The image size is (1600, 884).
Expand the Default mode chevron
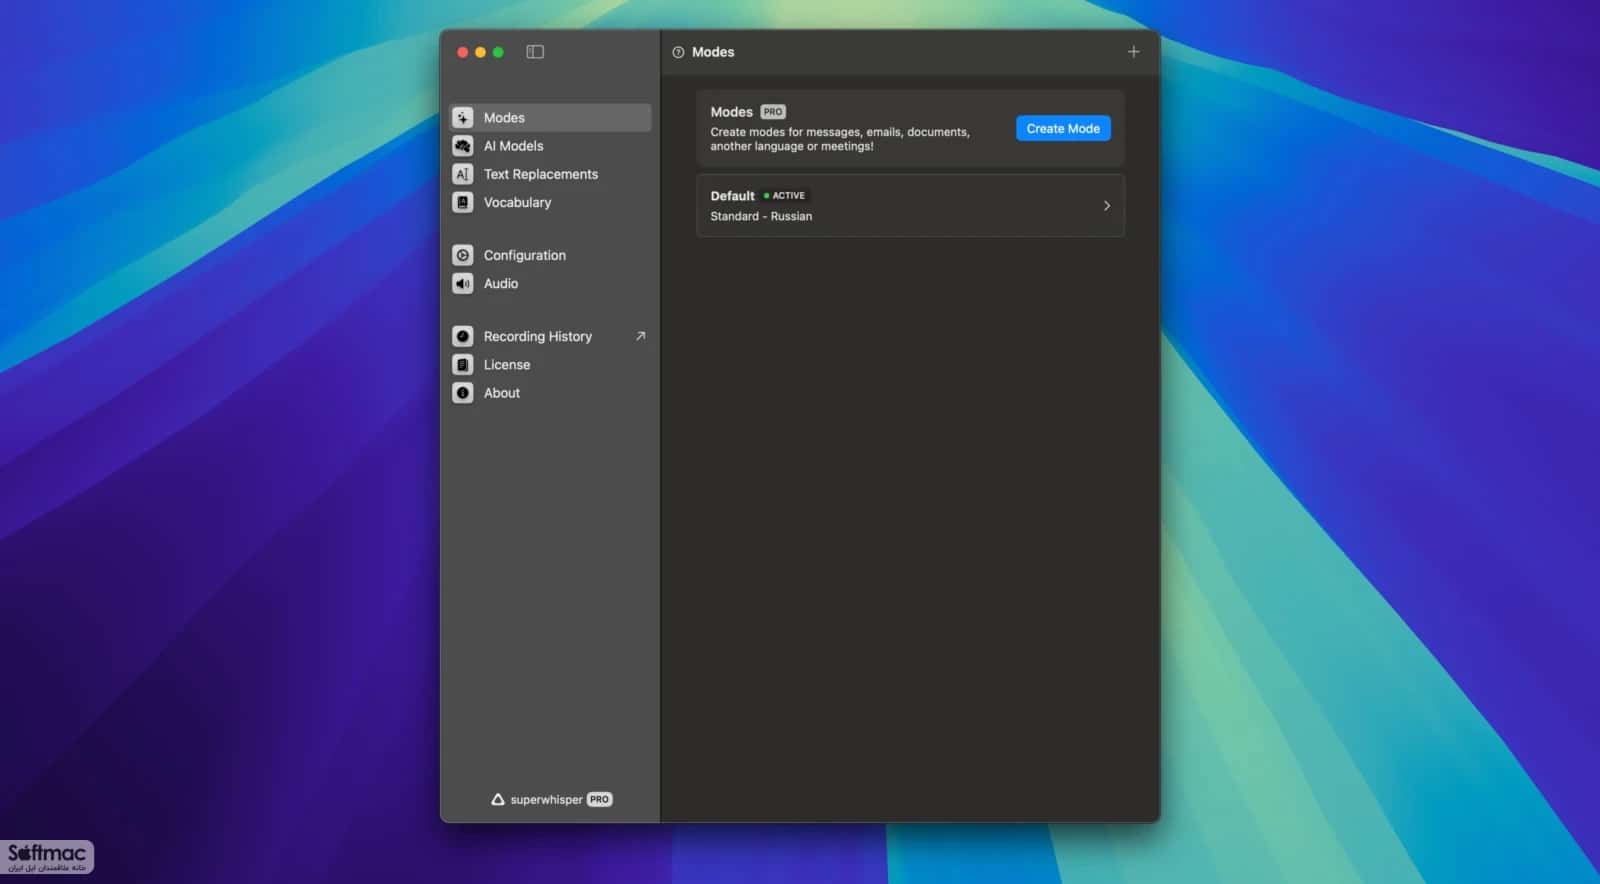click(1107, 206)
